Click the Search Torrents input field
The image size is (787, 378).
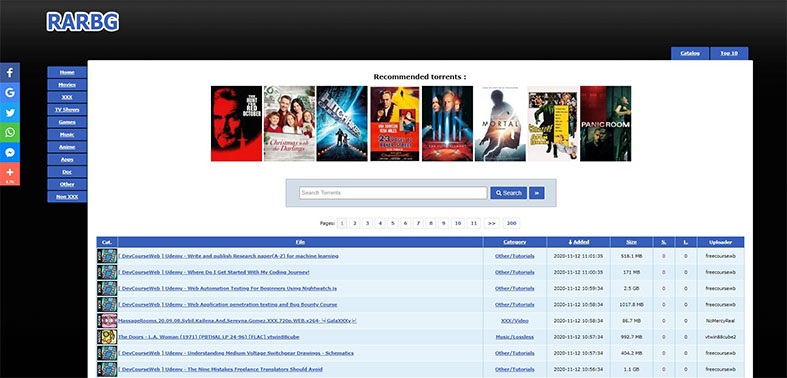click(393, 193)
